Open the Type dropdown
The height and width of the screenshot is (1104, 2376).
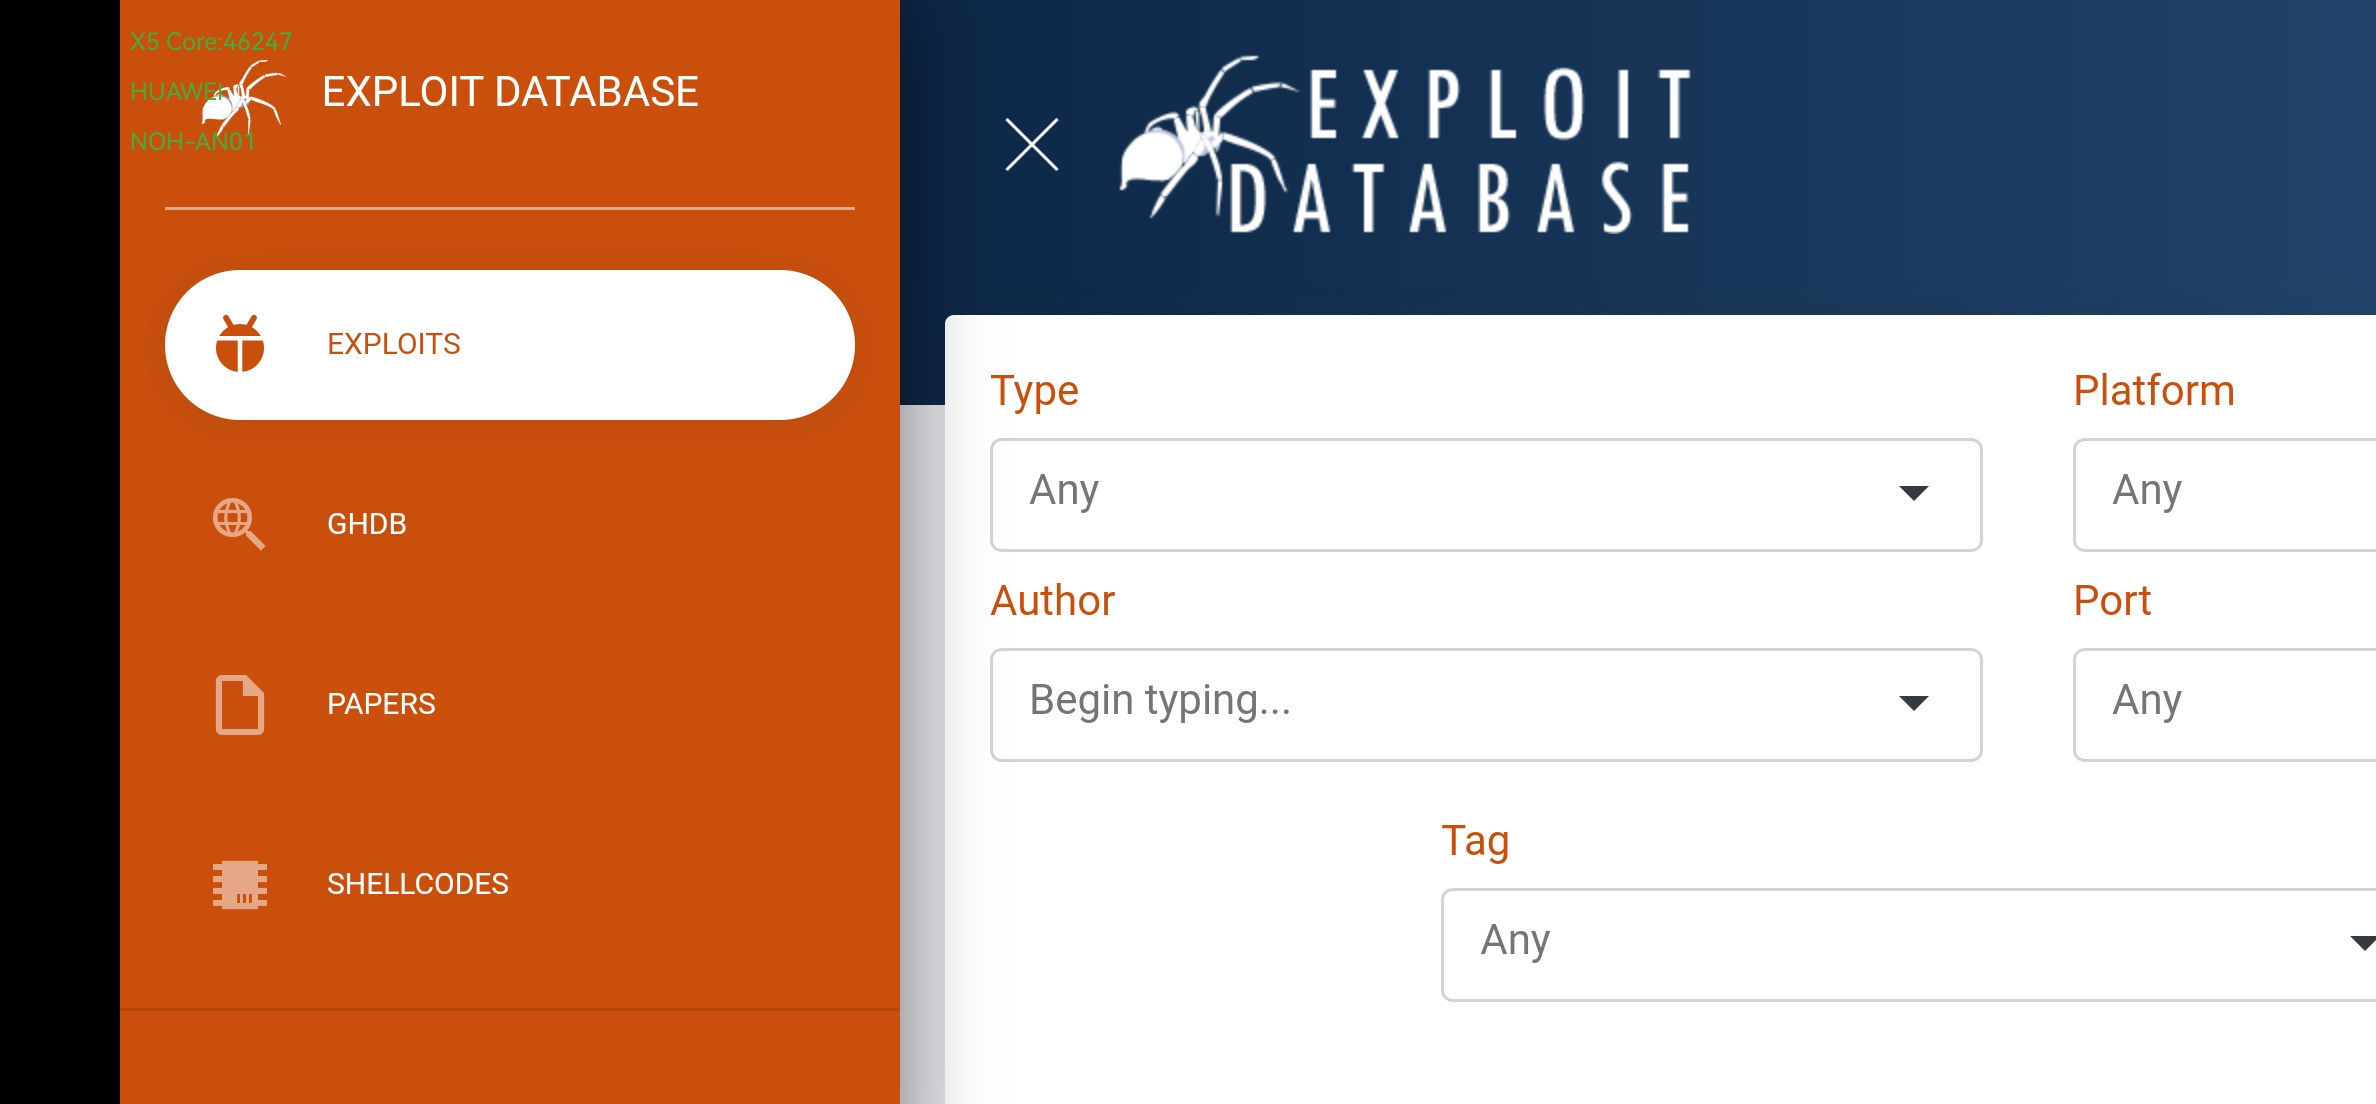pos(1486,495)
